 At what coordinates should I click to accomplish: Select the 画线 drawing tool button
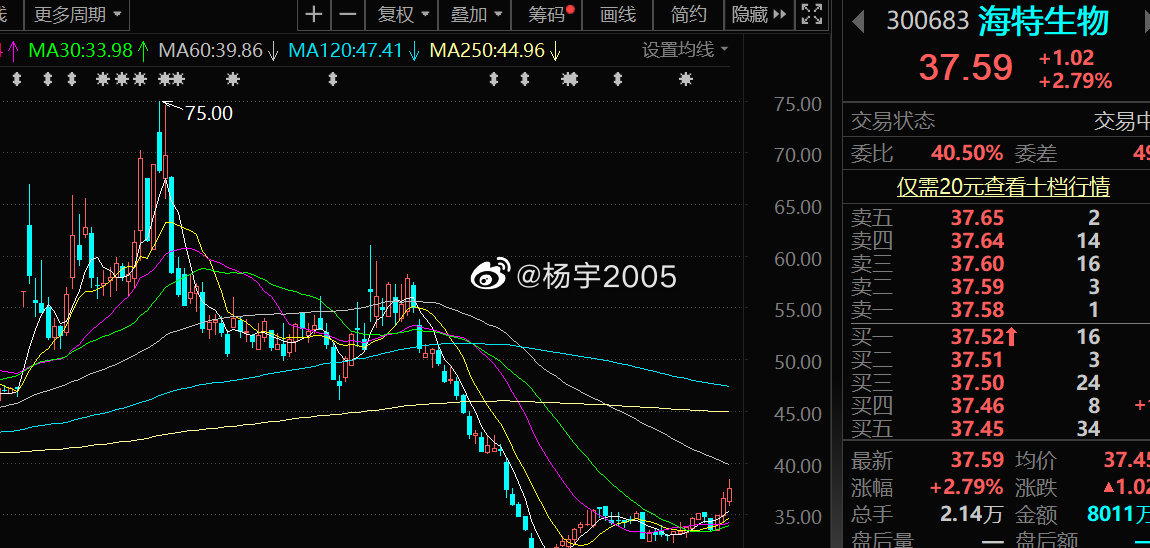point(618,14)
